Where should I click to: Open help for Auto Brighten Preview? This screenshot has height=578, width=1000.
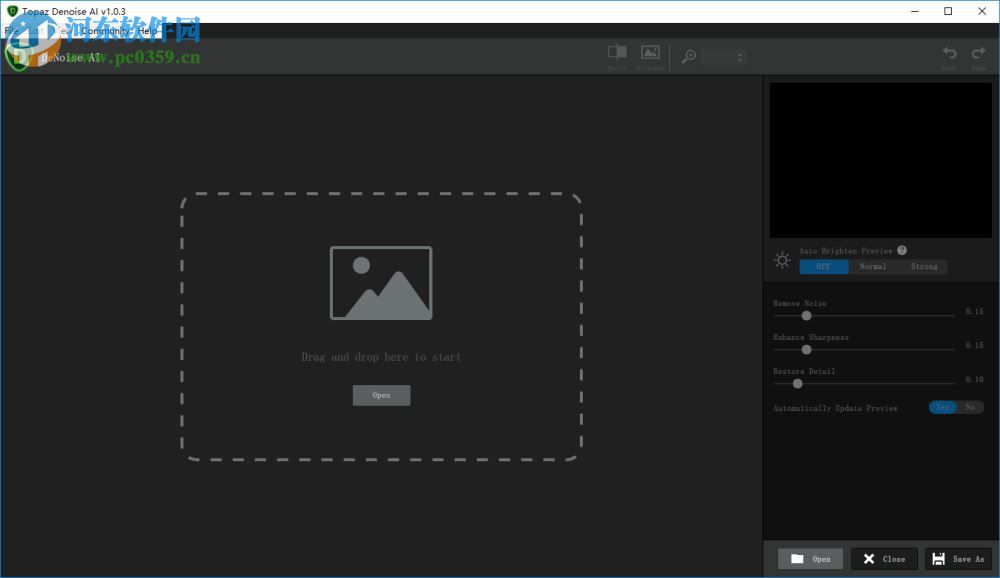coord(902,250)
